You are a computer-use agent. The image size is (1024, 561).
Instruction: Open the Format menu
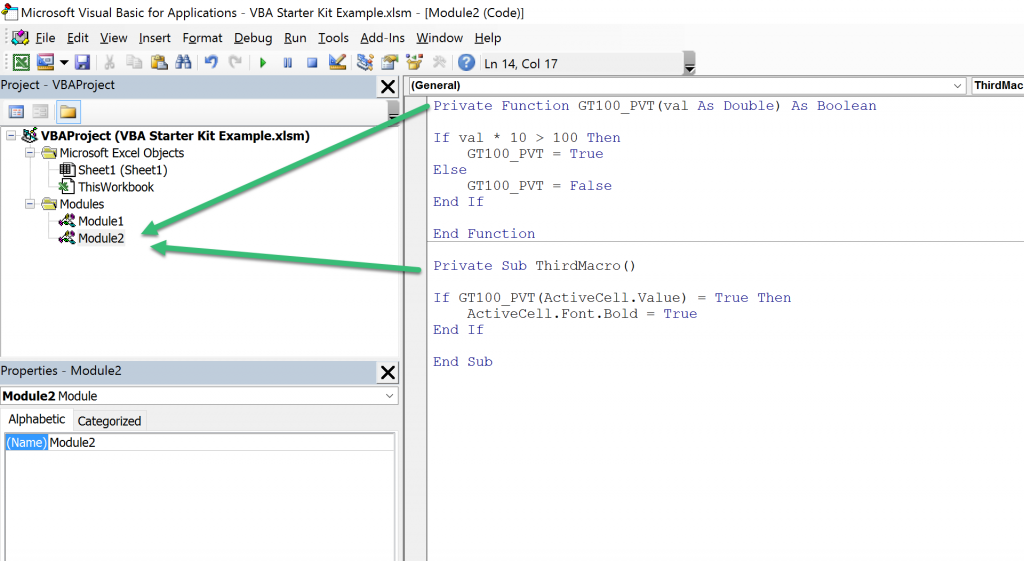[x=202, y=38]
